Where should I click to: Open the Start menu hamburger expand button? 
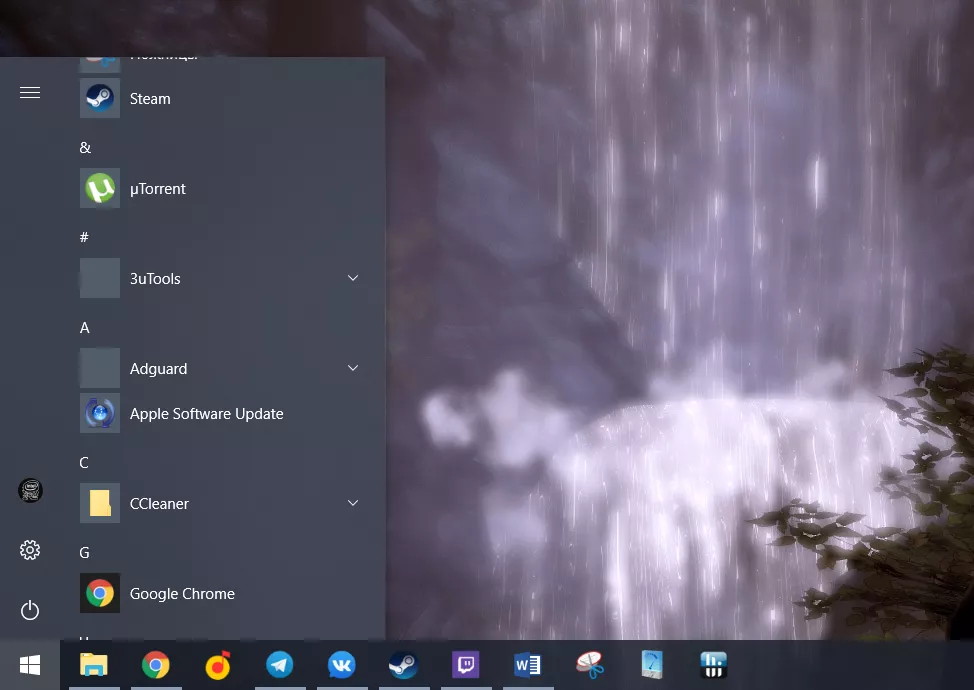tap(30, 93)
